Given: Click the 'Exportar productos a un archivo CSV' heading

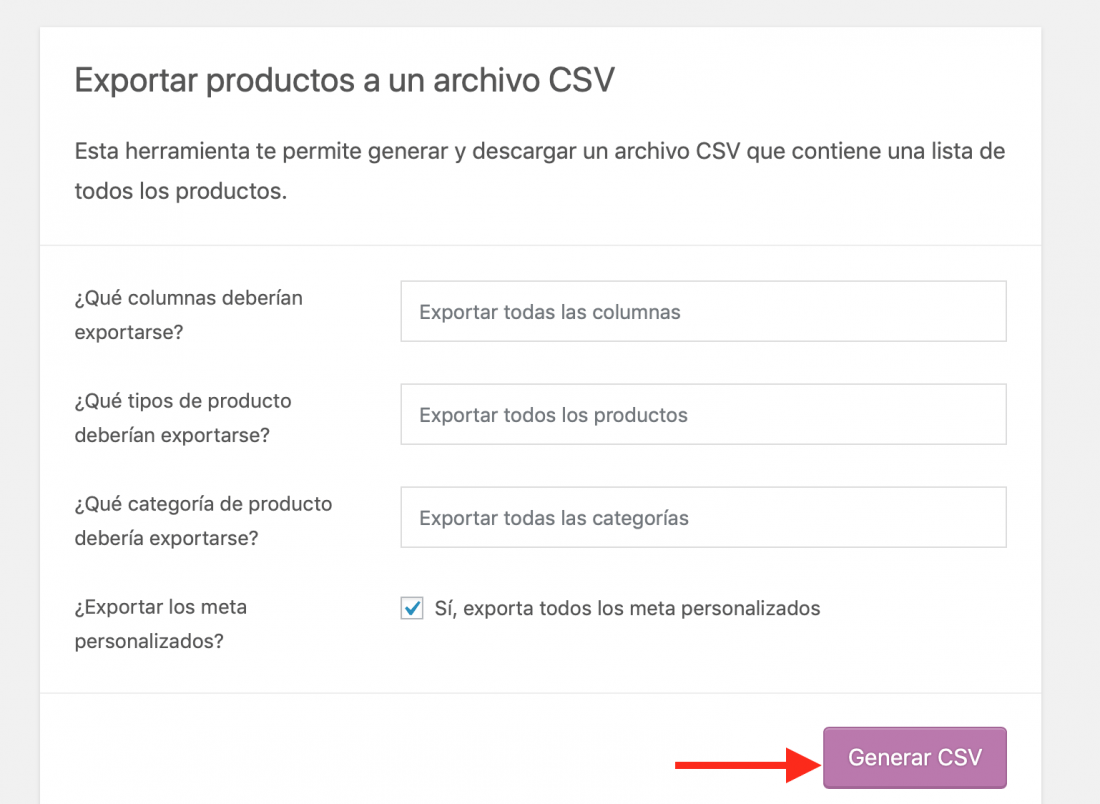Looking at the screenshot, I should click(344, 80).
